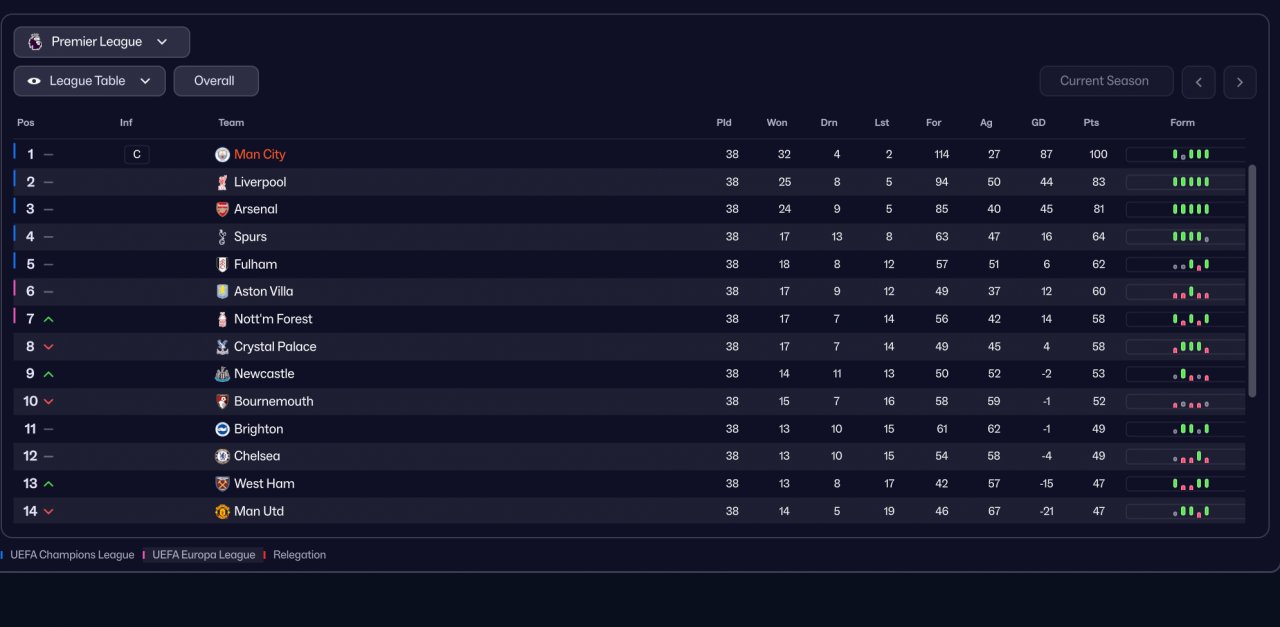
Task: Click the champions 'C' info badge
Action: (137, 155)
